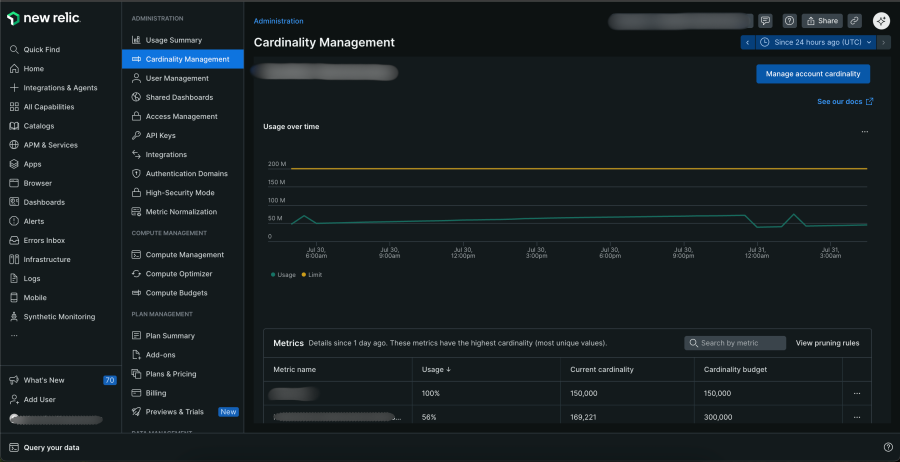The width and height of the screenshot is (900, 462).
Task: Open Compute Budgets
Action: coord(170,293)
